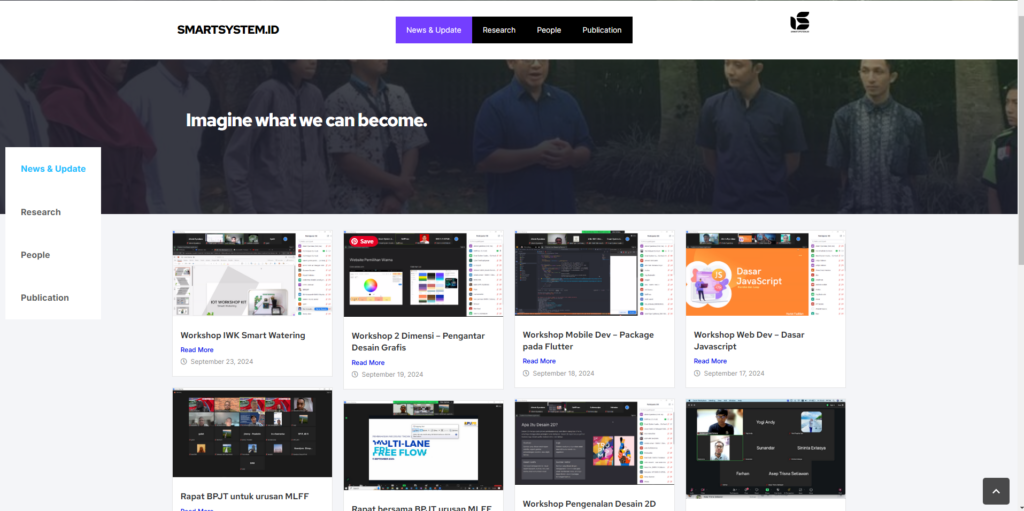The image size is (1024, 511).
Task: Click Rapat BPJT untuk urusan MLFF title
Action: pos(245,496)
